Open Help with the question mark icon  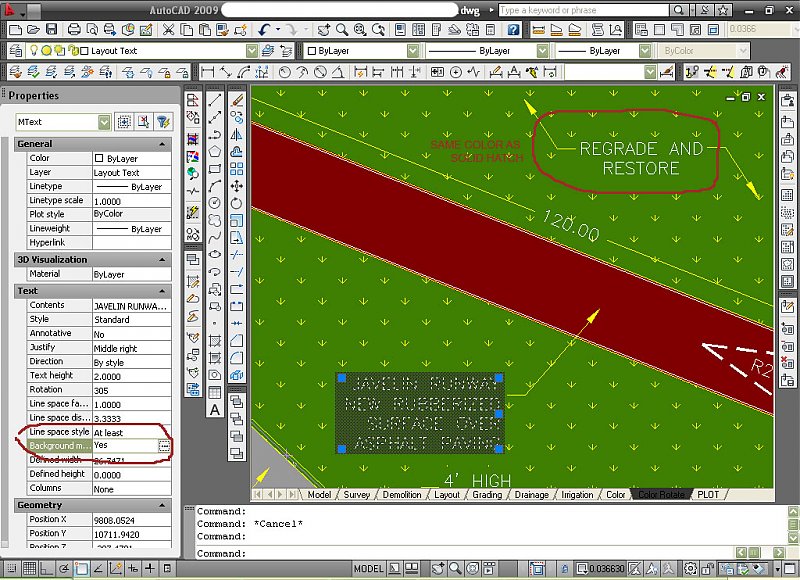point(513,30)
